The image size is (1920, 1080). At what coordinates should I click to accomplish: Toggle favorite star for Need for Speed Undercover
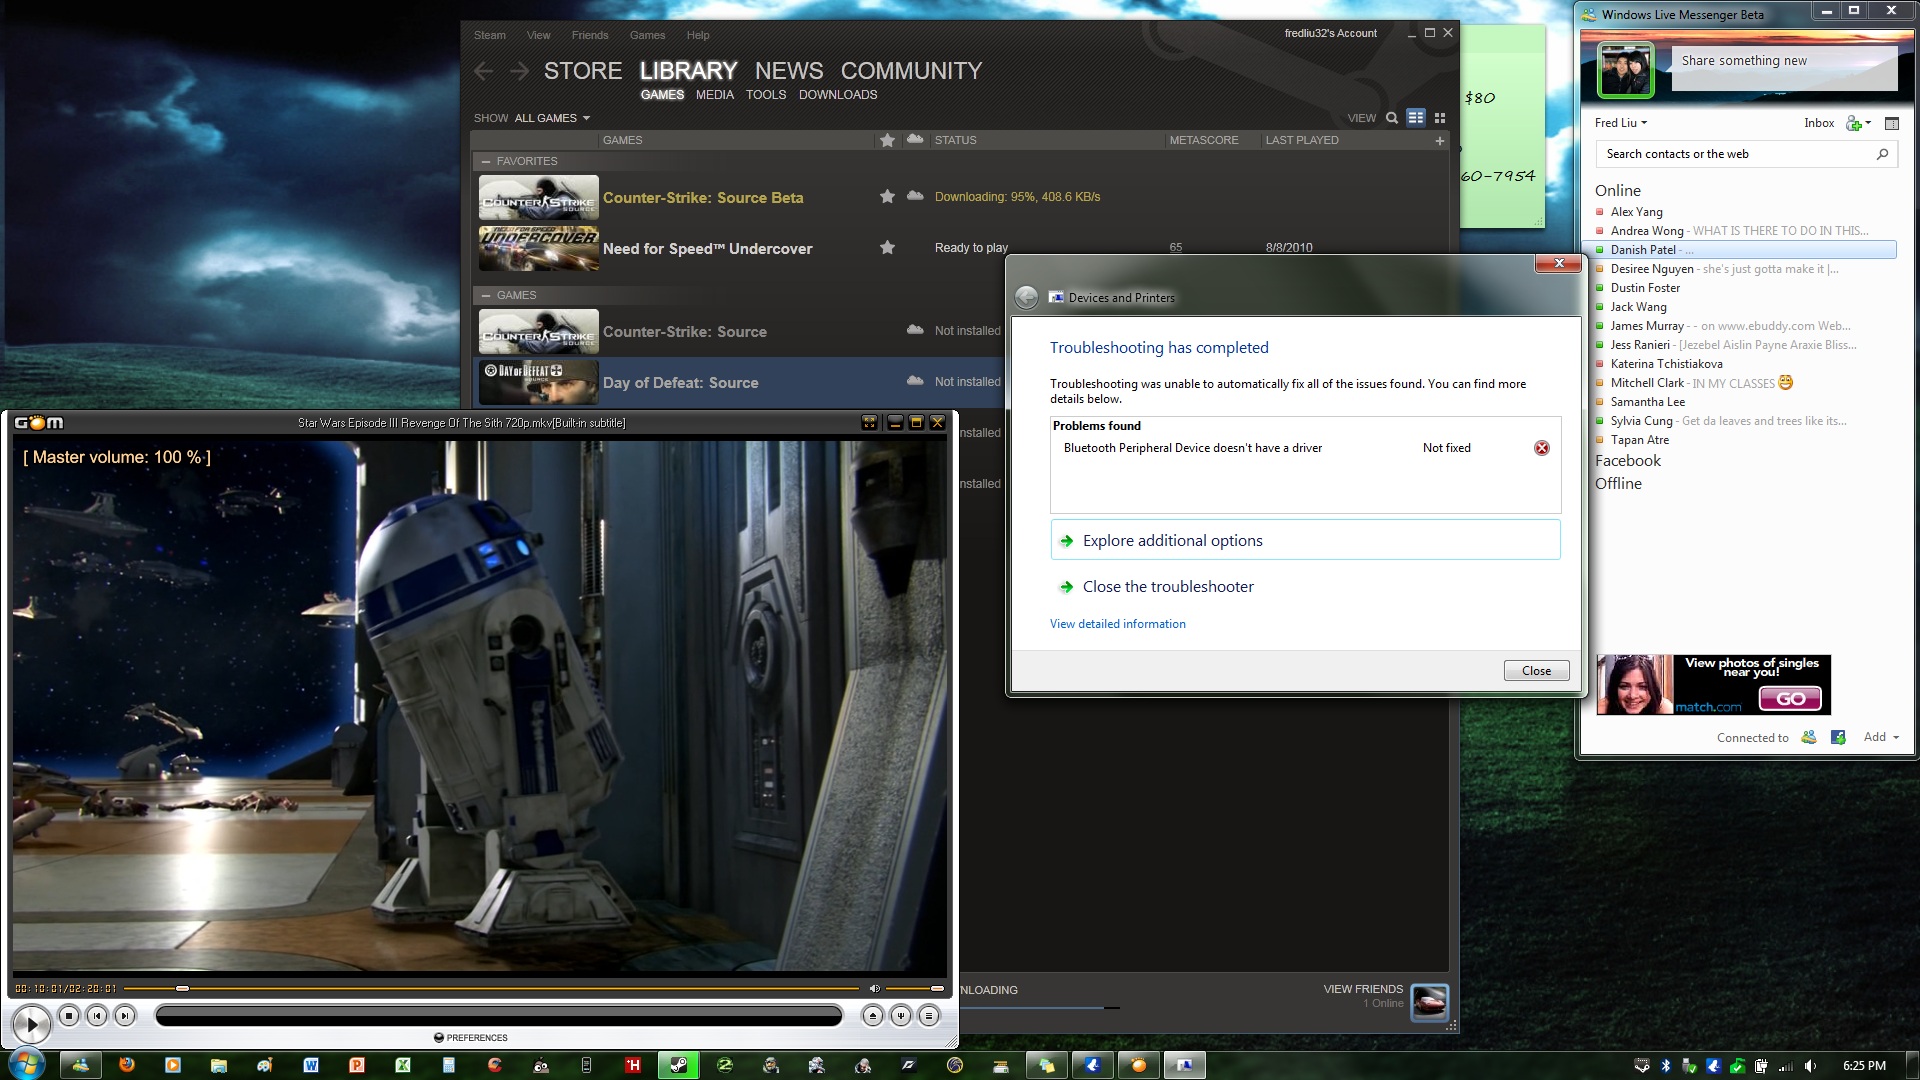pyautogui.click(x=887, y=247)
